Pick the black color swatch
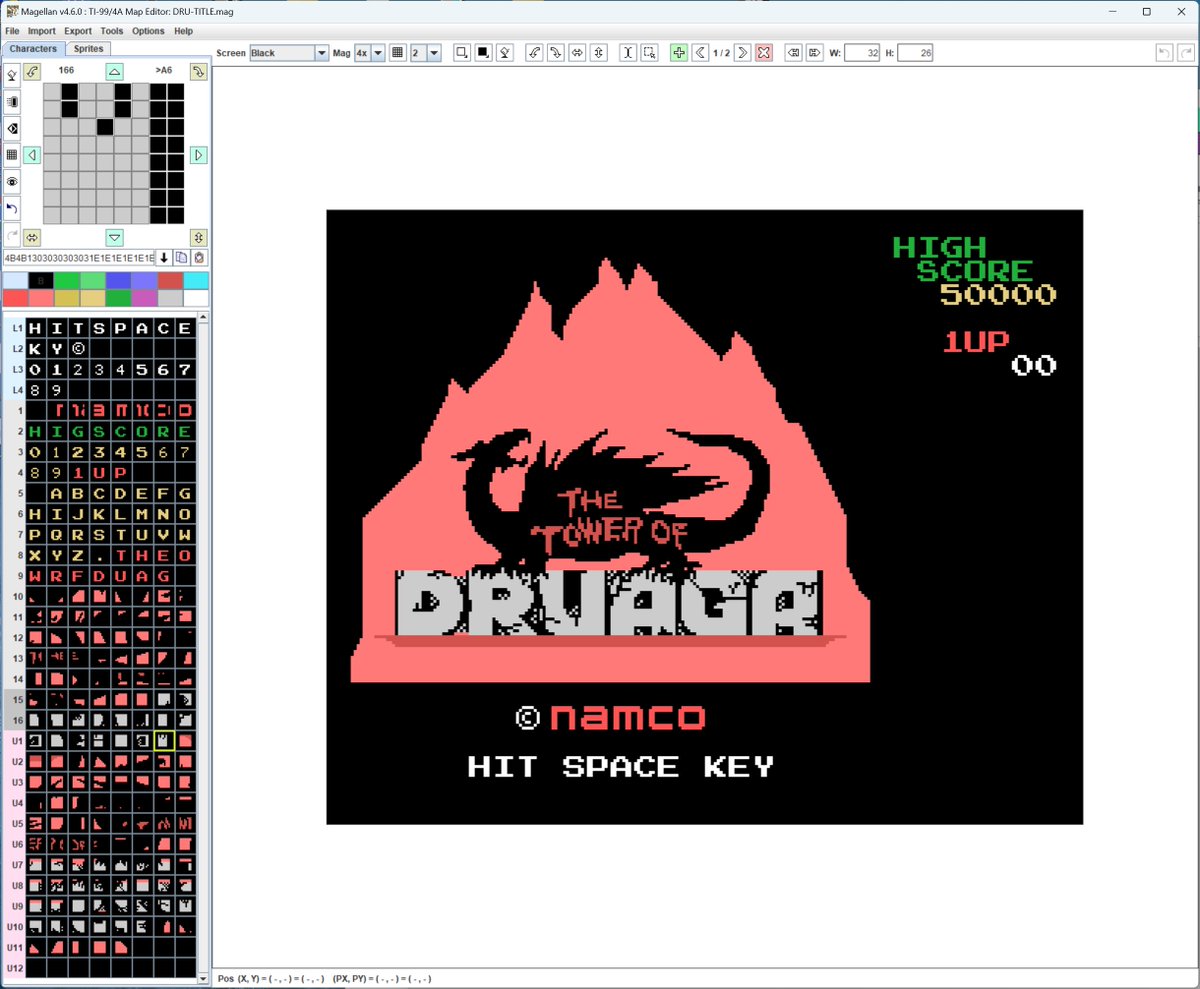Viewport: 1200px width, 989px height. click(41, 281)
